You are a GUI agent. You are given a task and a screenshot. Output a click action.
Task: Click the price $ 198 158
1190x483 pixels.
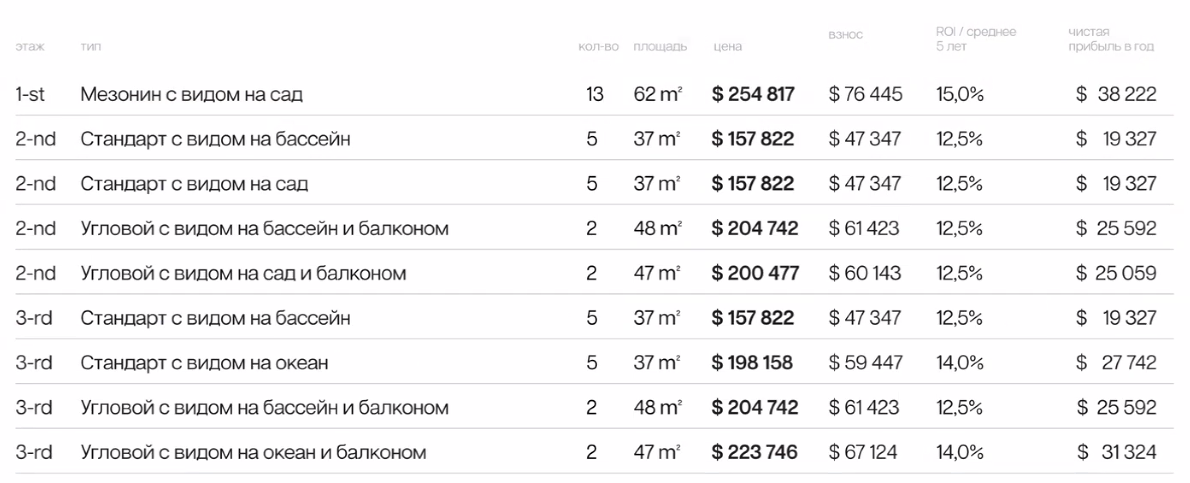coord(752,363)
